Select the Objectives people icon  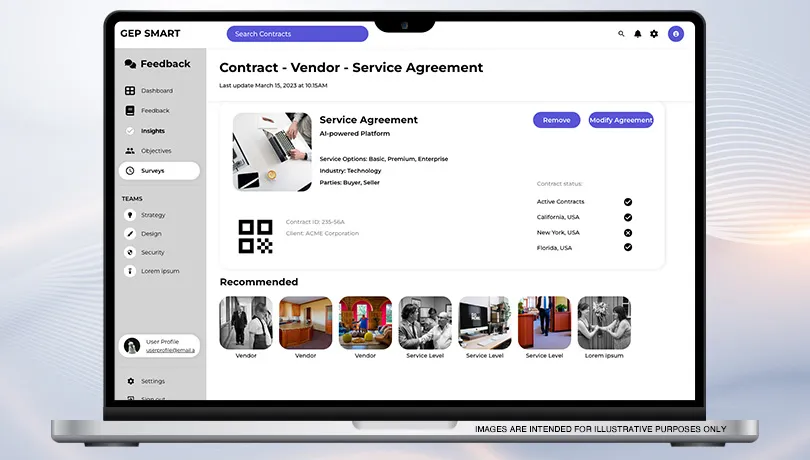pyautogui.click(x=130, y=151)
